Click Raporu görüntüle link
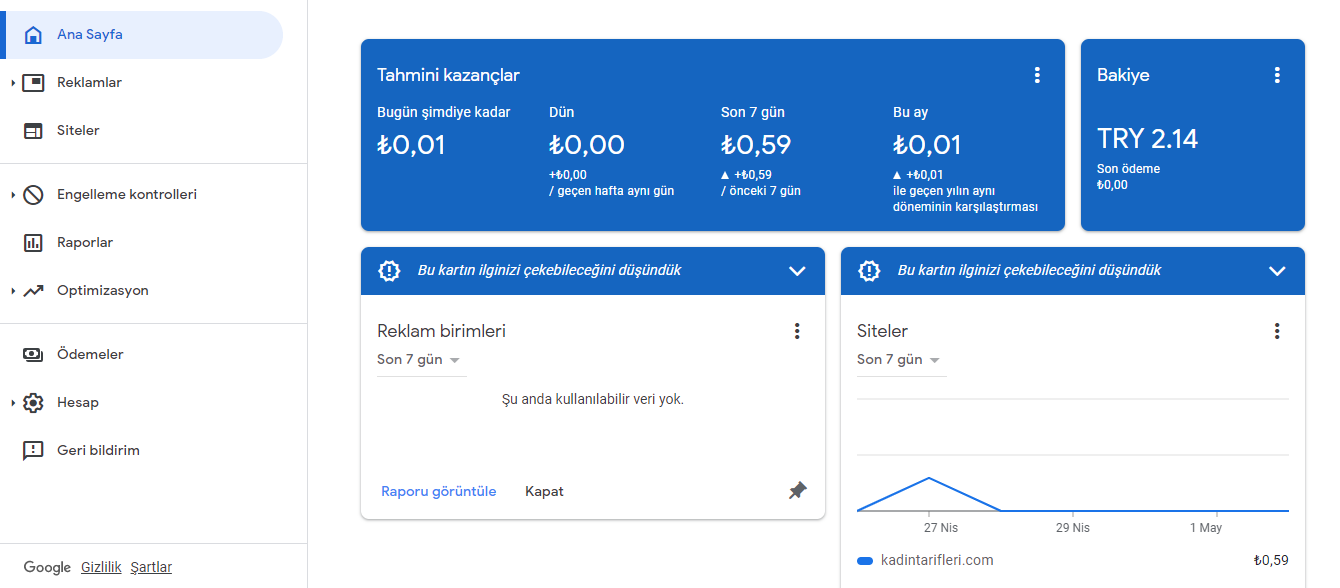 [439, 491]
